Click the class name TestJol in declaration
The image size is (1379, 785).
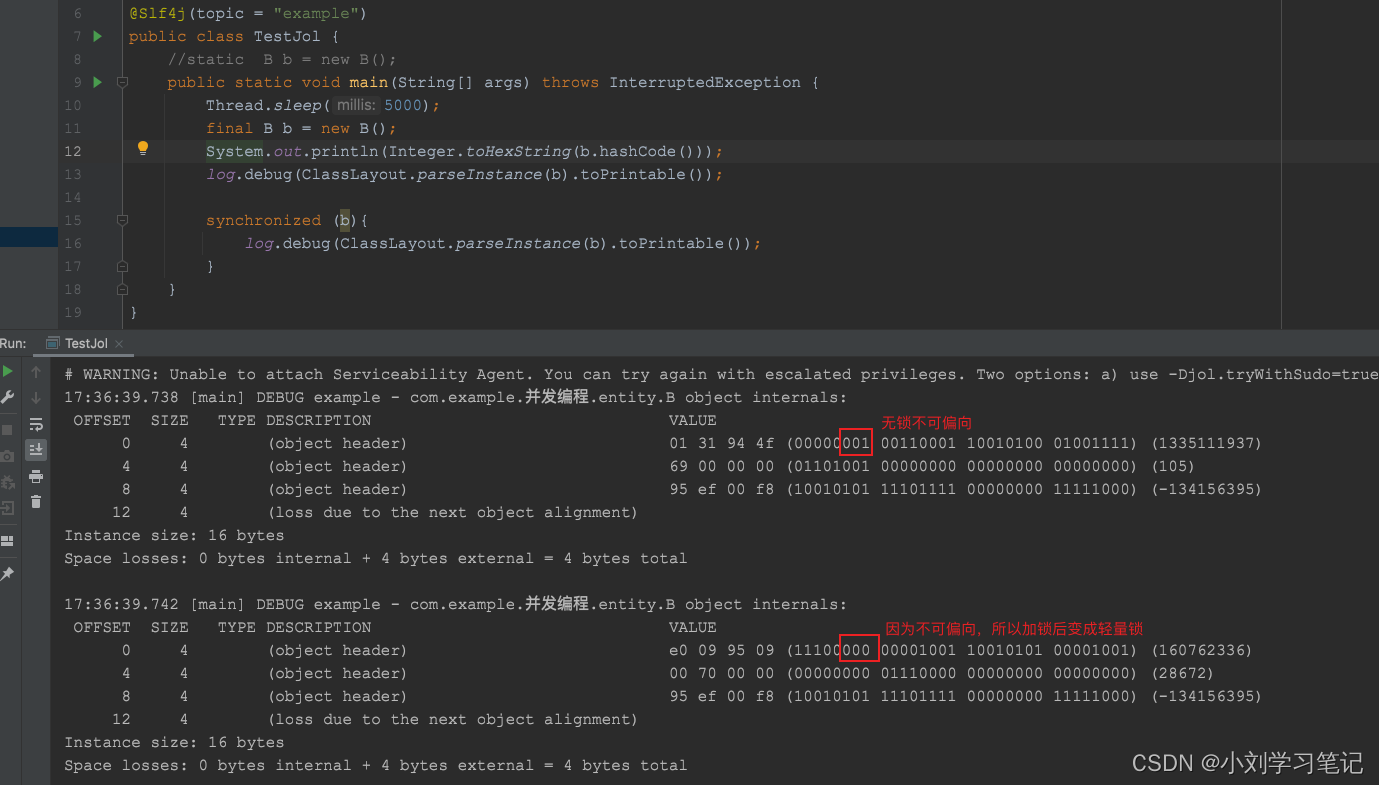(287, 36)
